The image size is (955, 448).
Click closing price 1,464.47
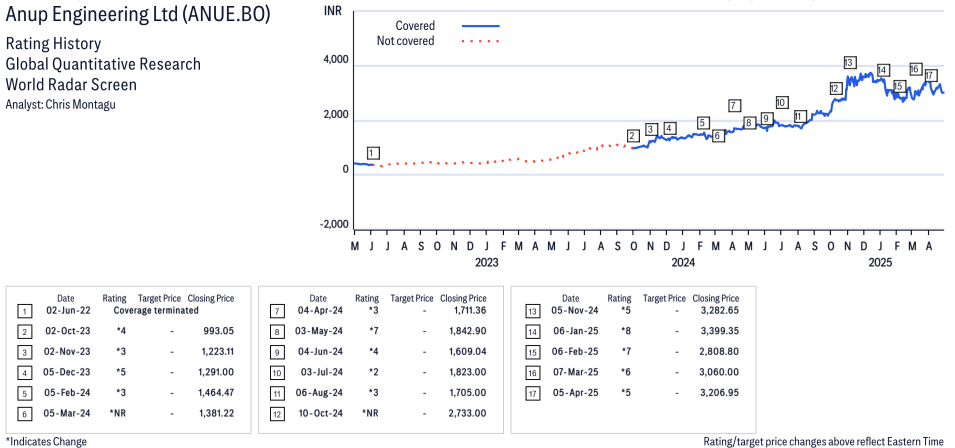coord(216,393)
